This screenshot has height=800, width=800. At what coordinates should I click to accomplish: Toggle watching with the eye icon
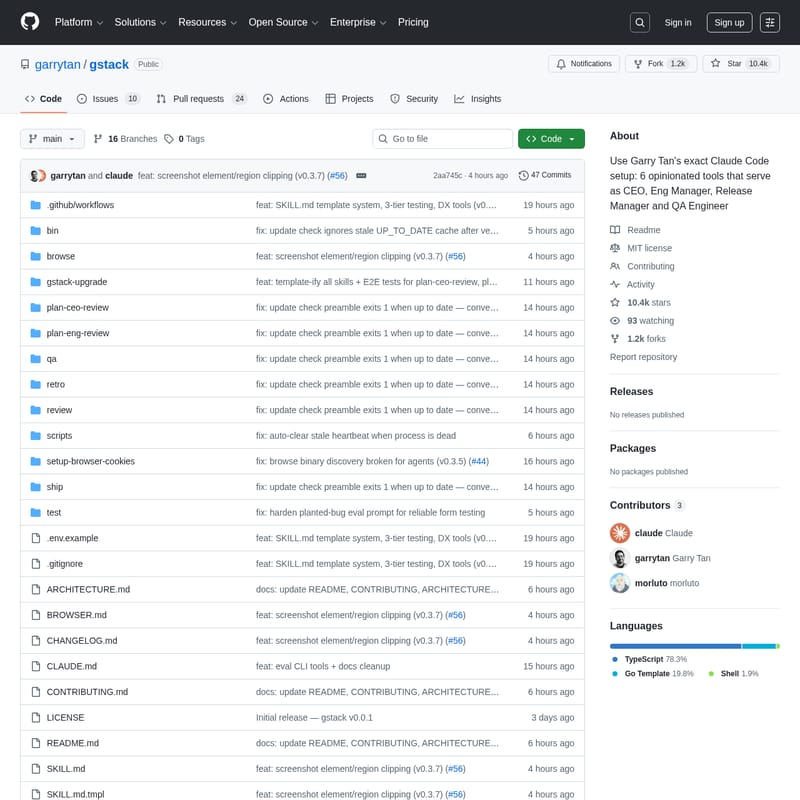614,320
